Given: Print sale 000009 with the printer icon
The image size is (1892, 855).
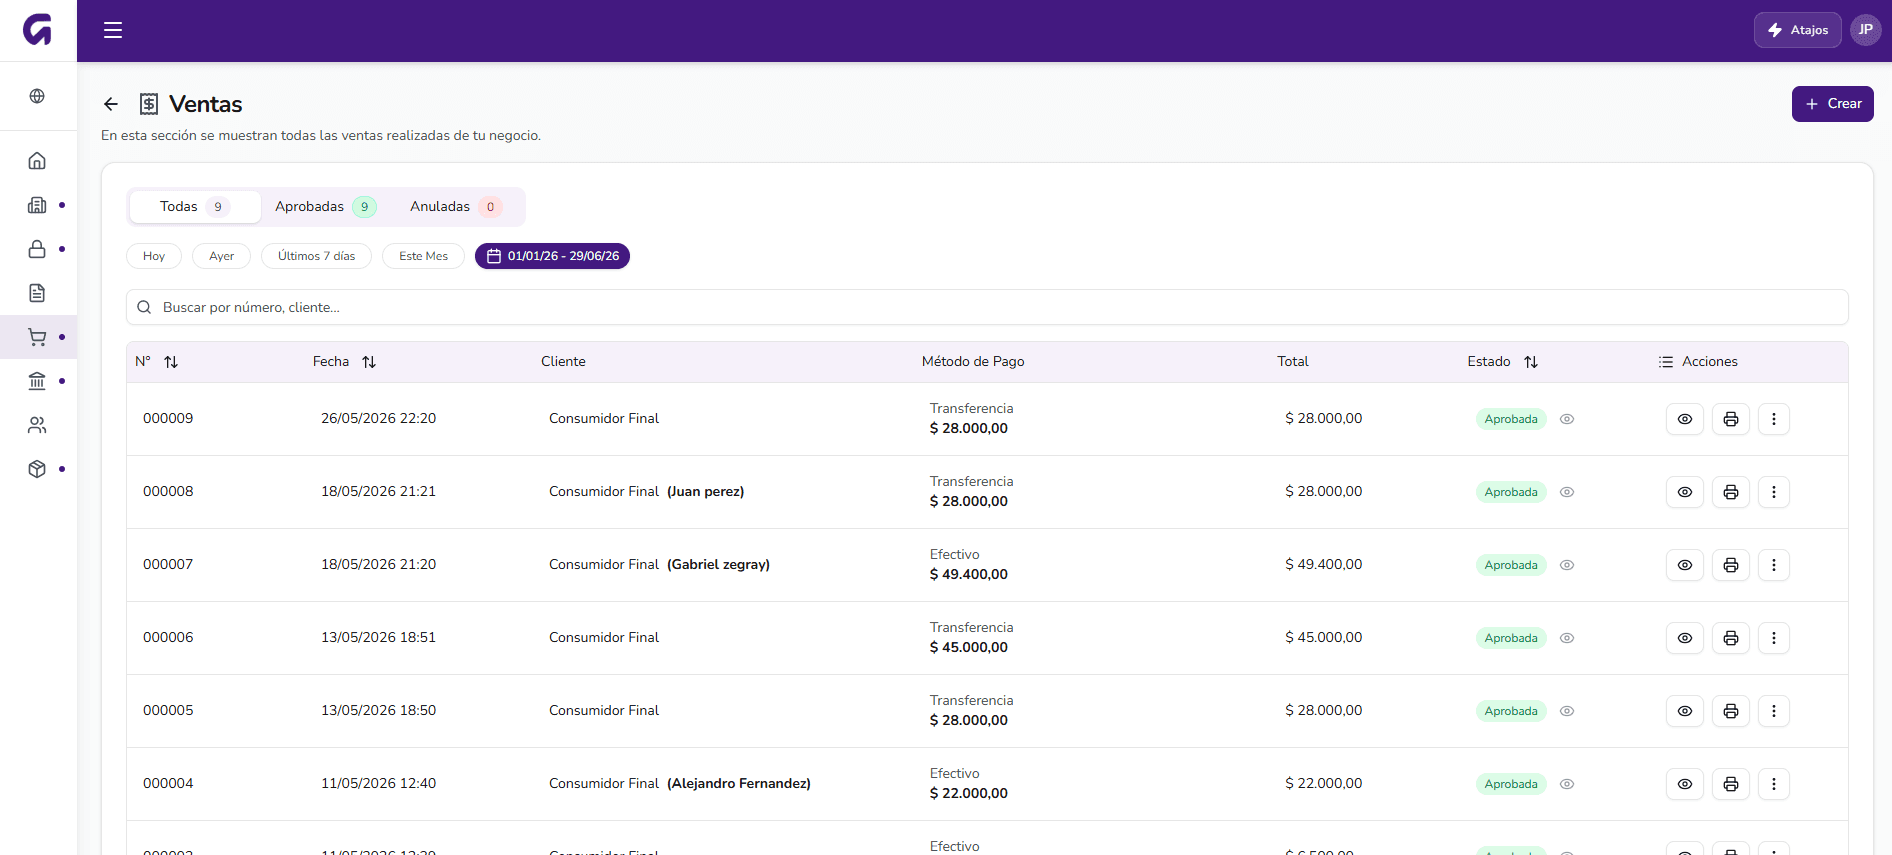Looking at the screenshot, I should 1731,419.
